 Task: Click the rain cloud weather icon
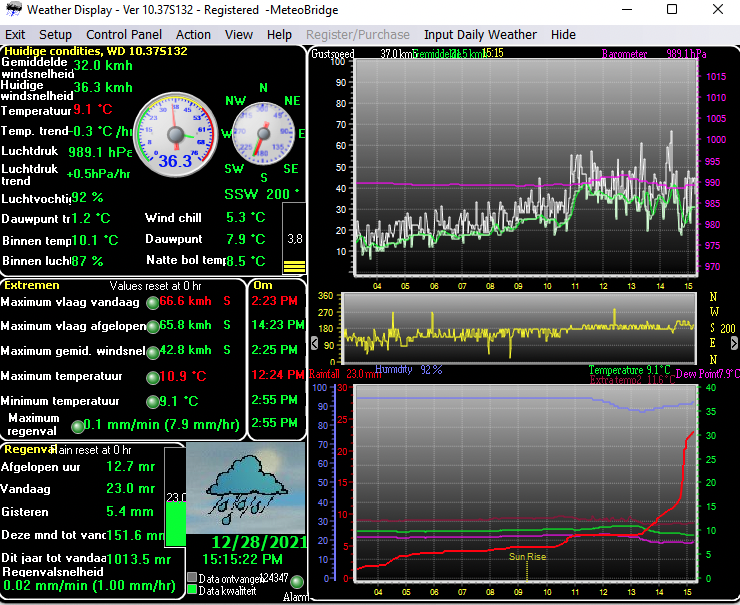[245, 488]
